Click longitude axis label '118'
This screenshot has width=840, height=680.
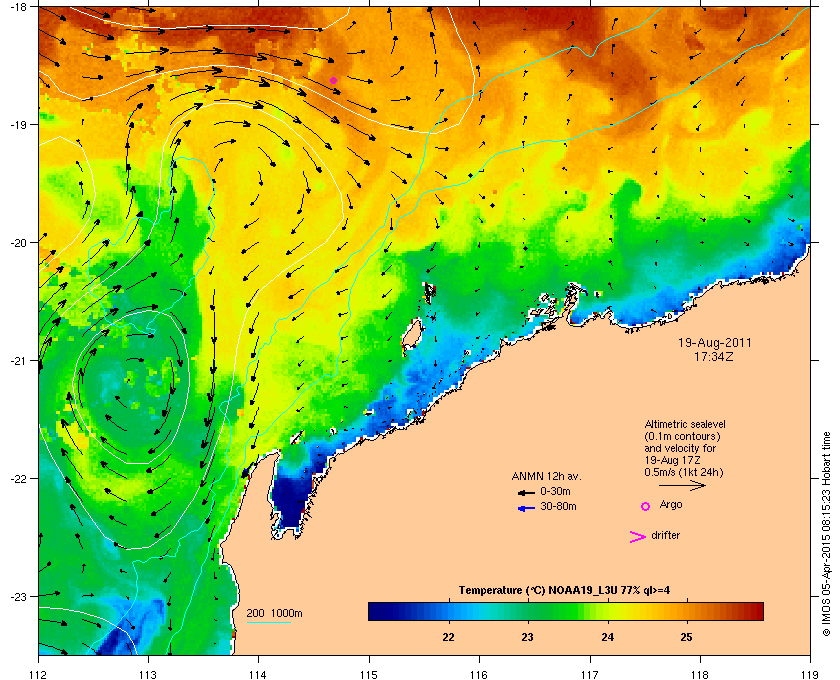(x=700, y=674)
